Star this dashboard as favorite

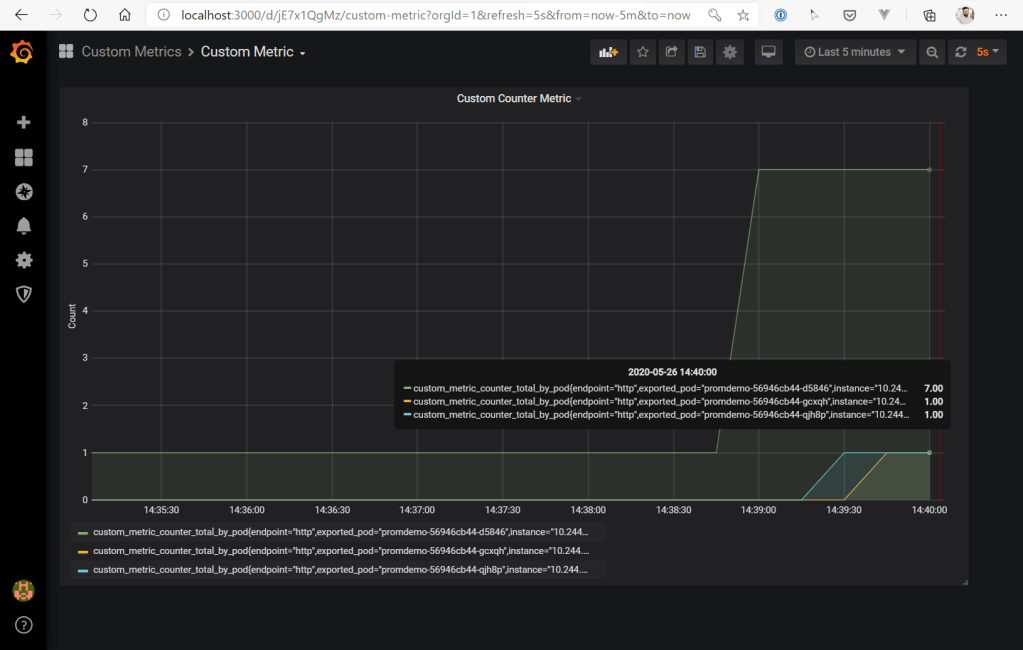point(643,52)
